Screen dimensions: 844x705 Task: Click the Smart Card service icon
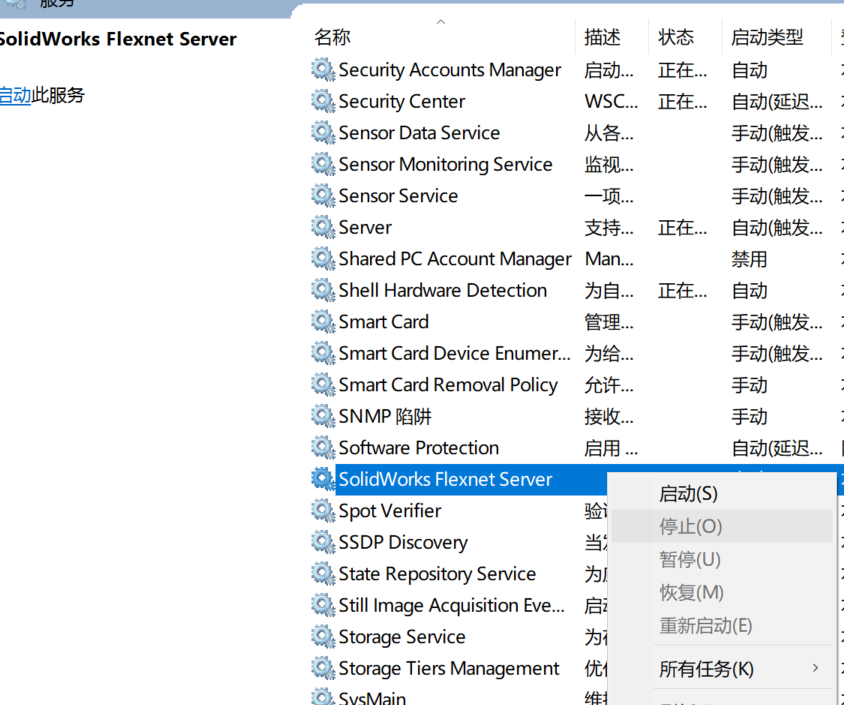coord(323,322)
